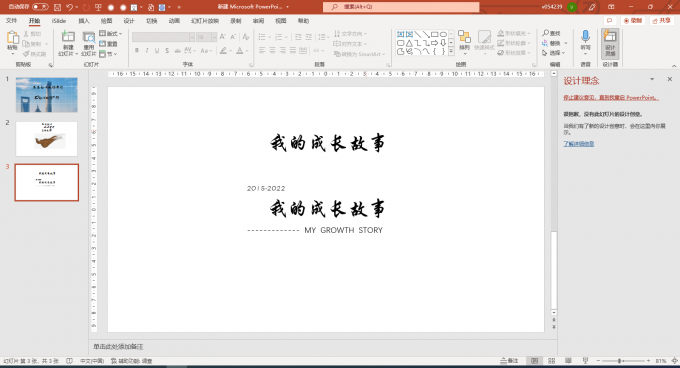
Task: Click the pen drawing mode icon in title bar
Action: [x=592, y=7]
